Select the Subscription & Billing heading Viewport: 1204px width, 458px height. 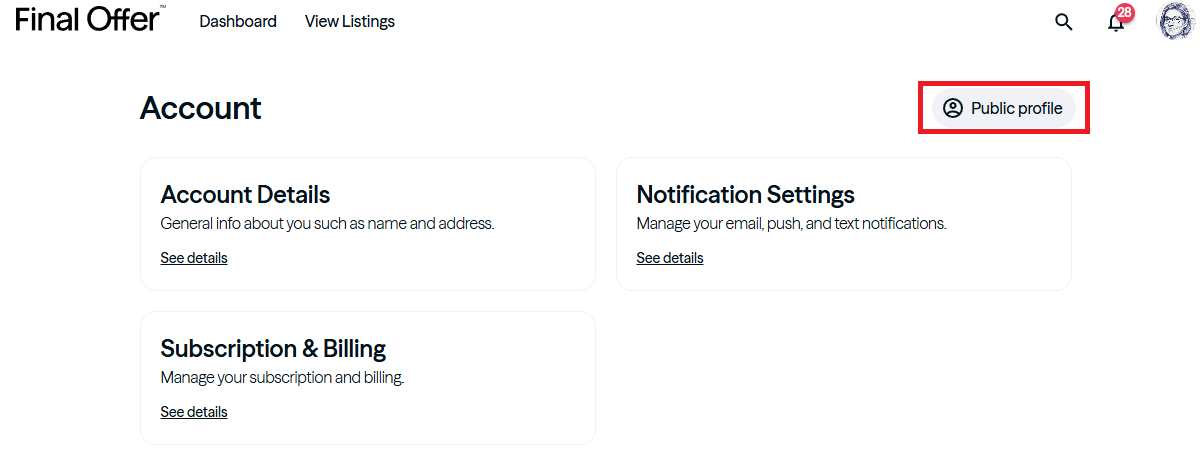(273, 348)
